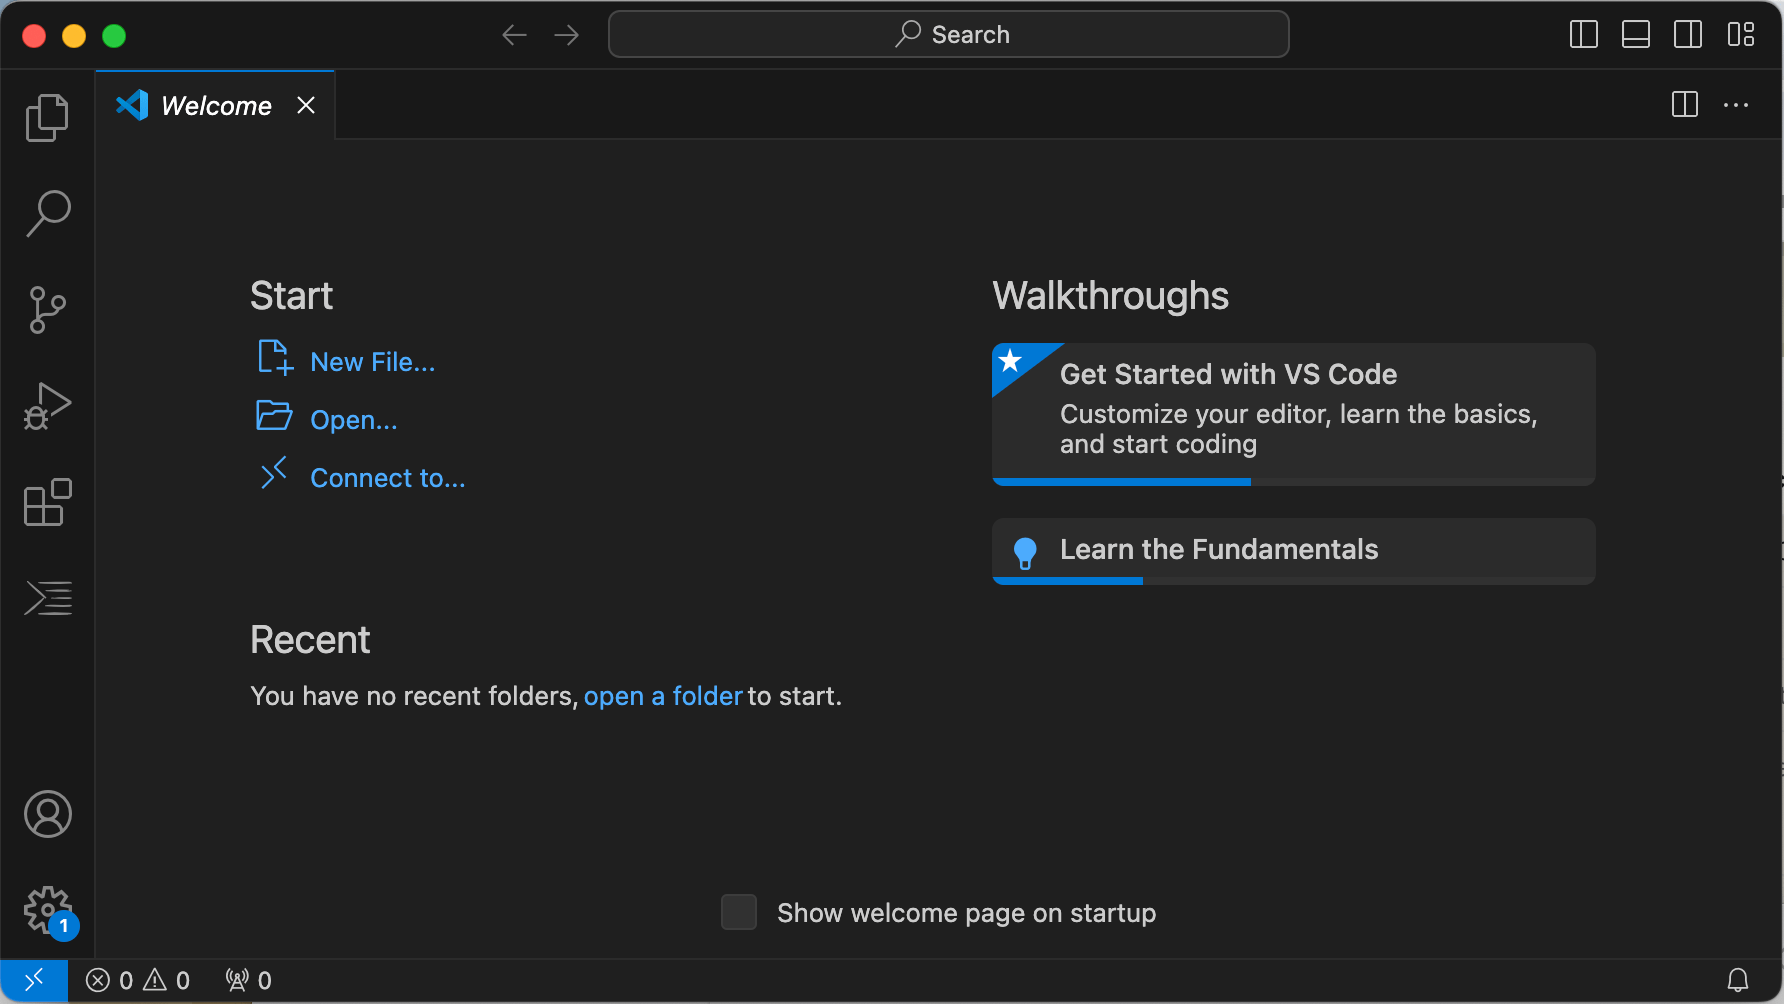Viewport: 1784px width, 1004px height.
Task: Select the Search icon in the sidebar
Action: tap(47, 213)
